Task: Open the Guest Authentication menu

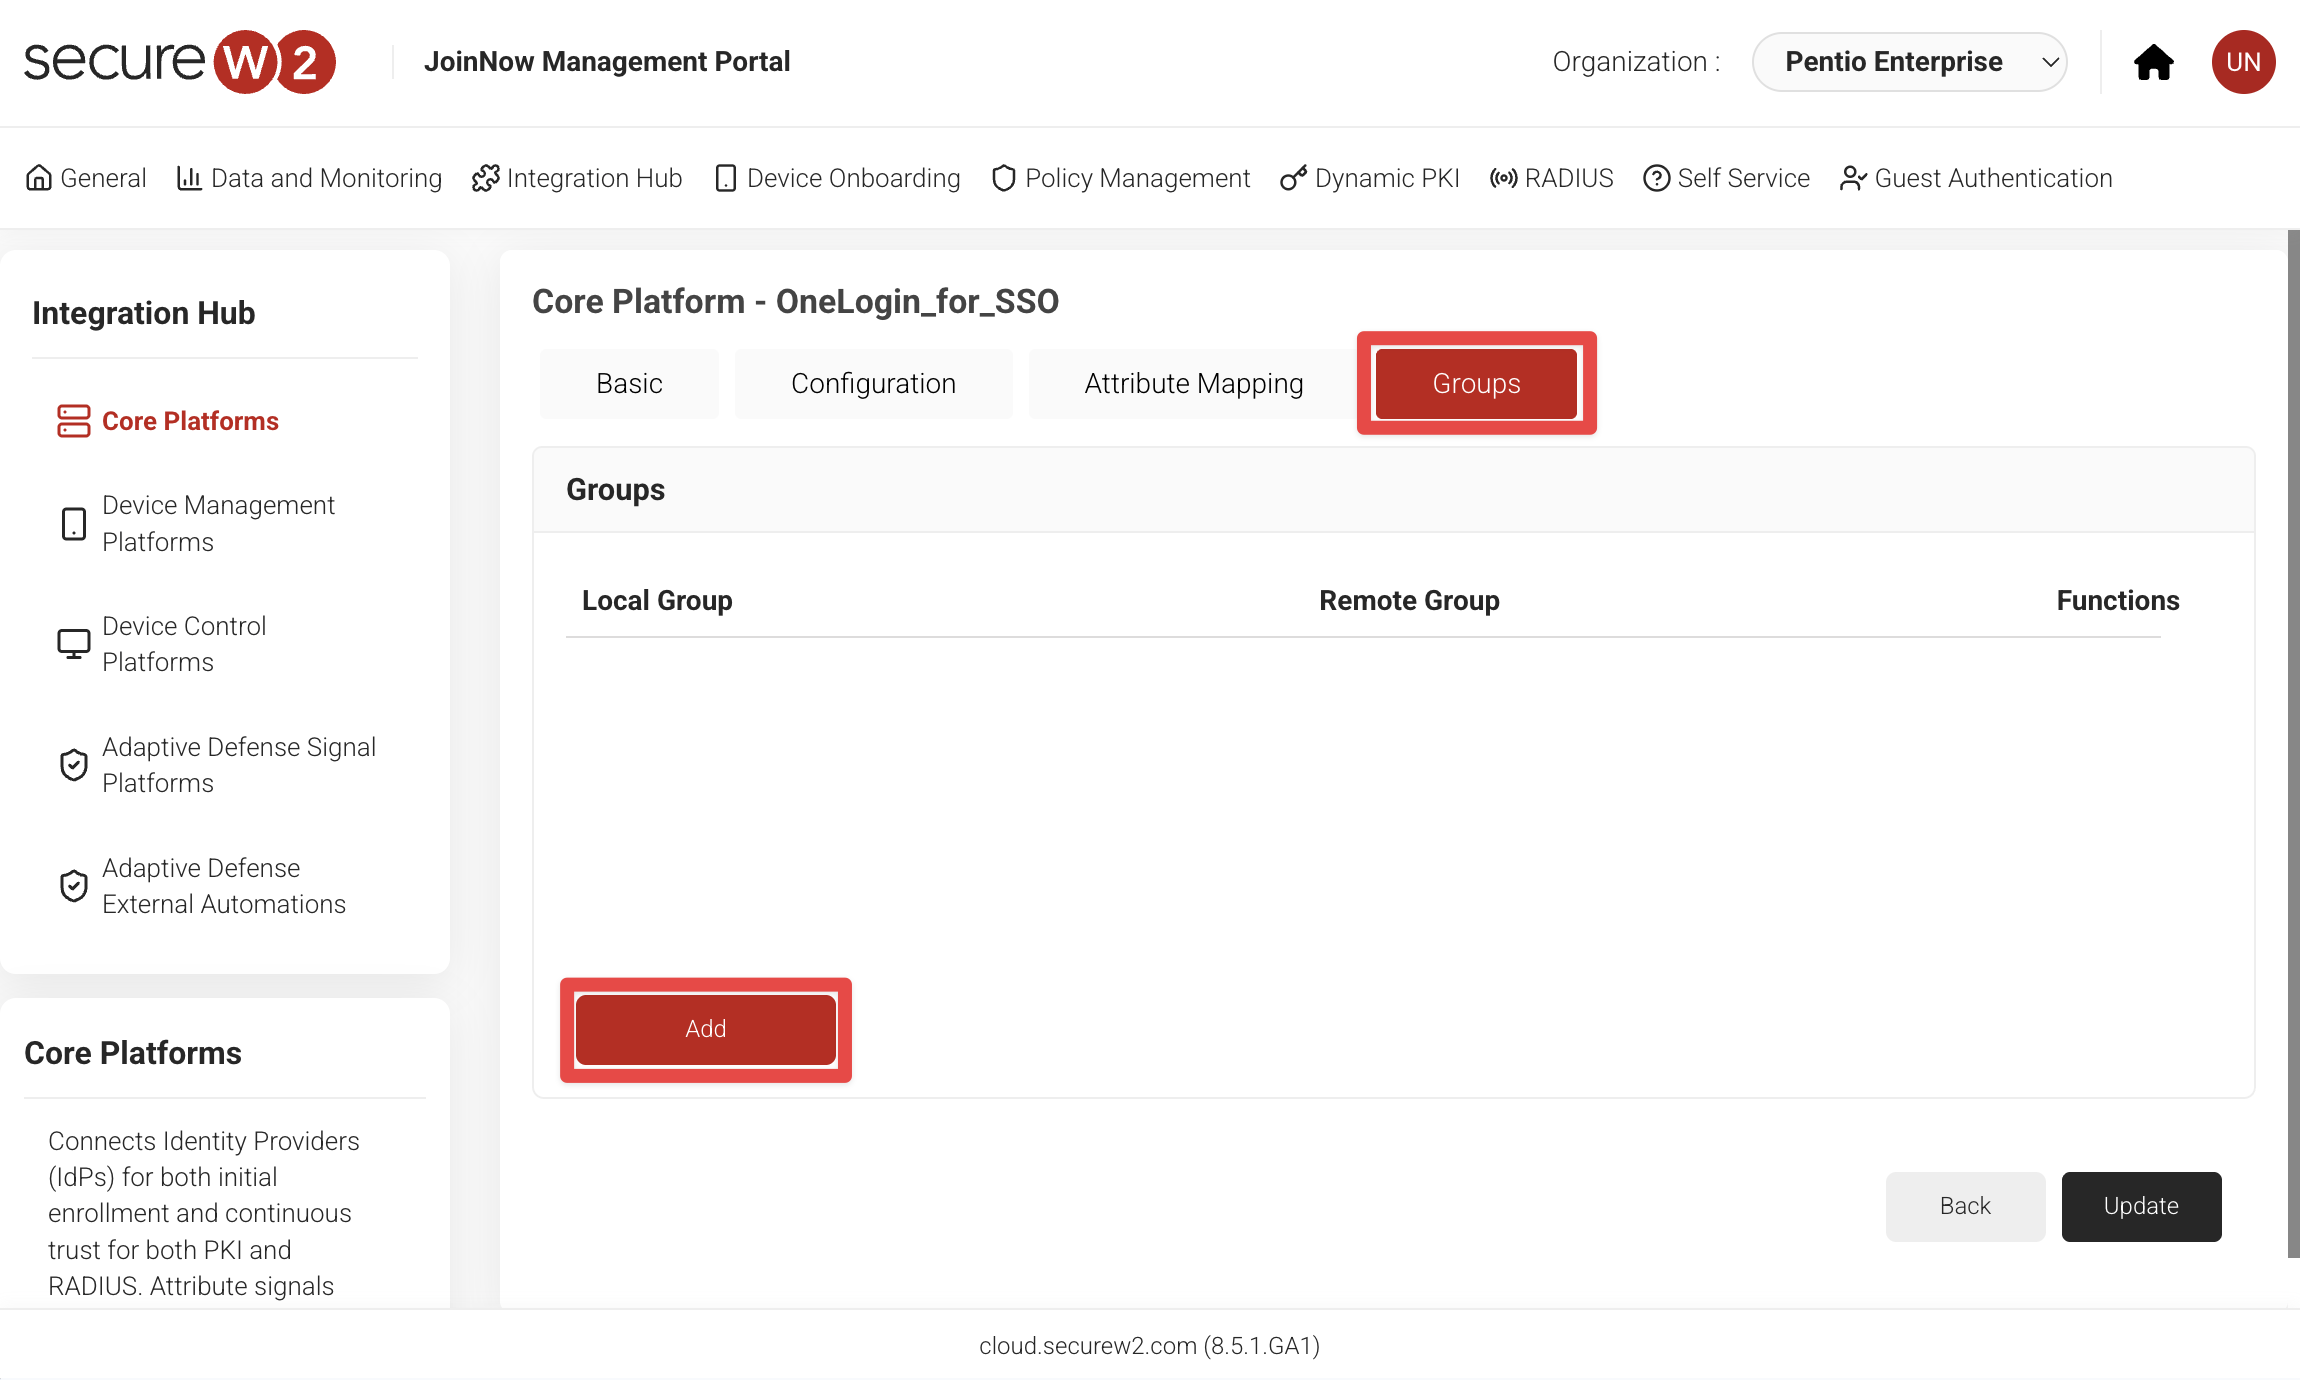Action: (x=1976, y=178)
